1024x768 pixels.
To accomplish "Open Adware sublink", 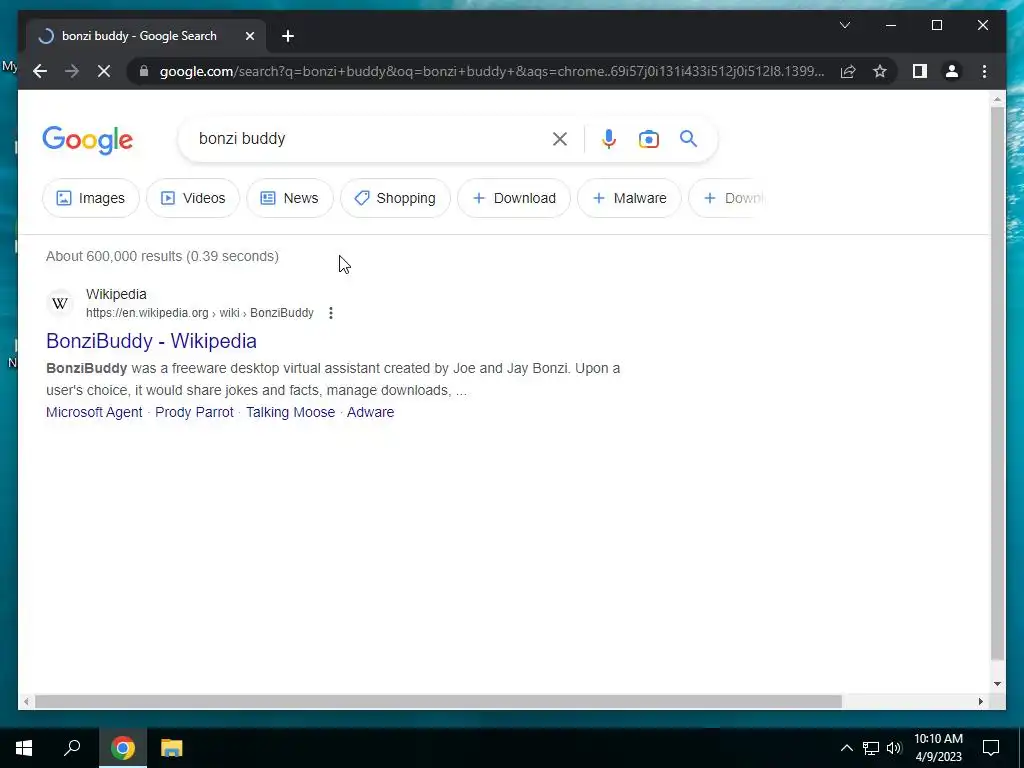I will (370, 412).
